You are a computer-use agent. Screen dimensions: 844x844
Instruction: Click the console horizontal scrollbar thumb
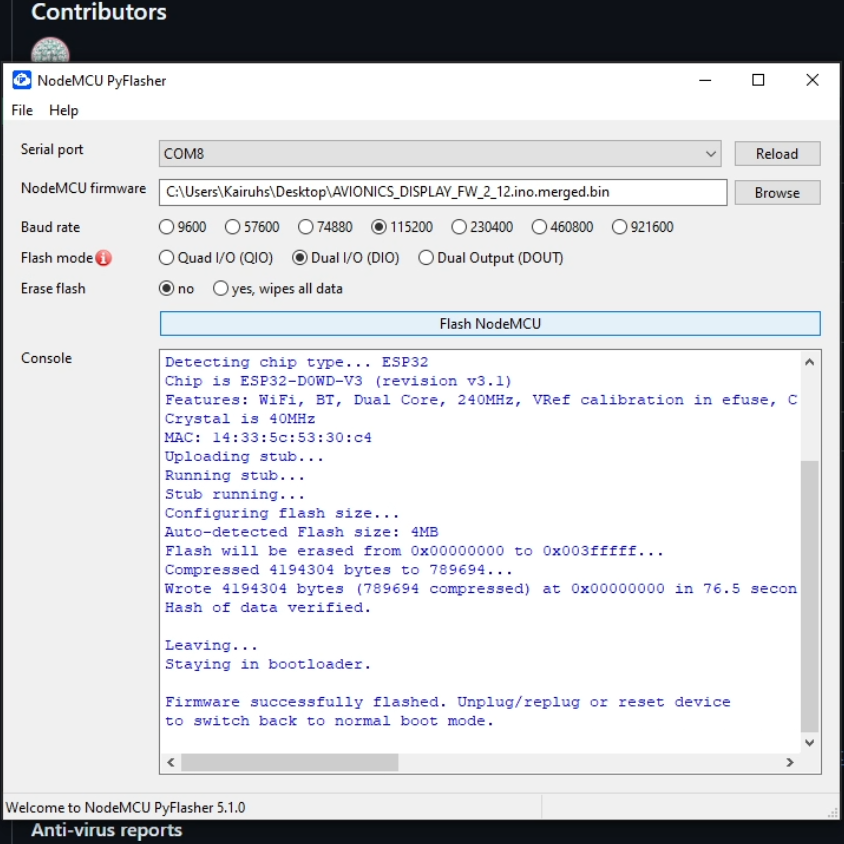tap(290, 762)
